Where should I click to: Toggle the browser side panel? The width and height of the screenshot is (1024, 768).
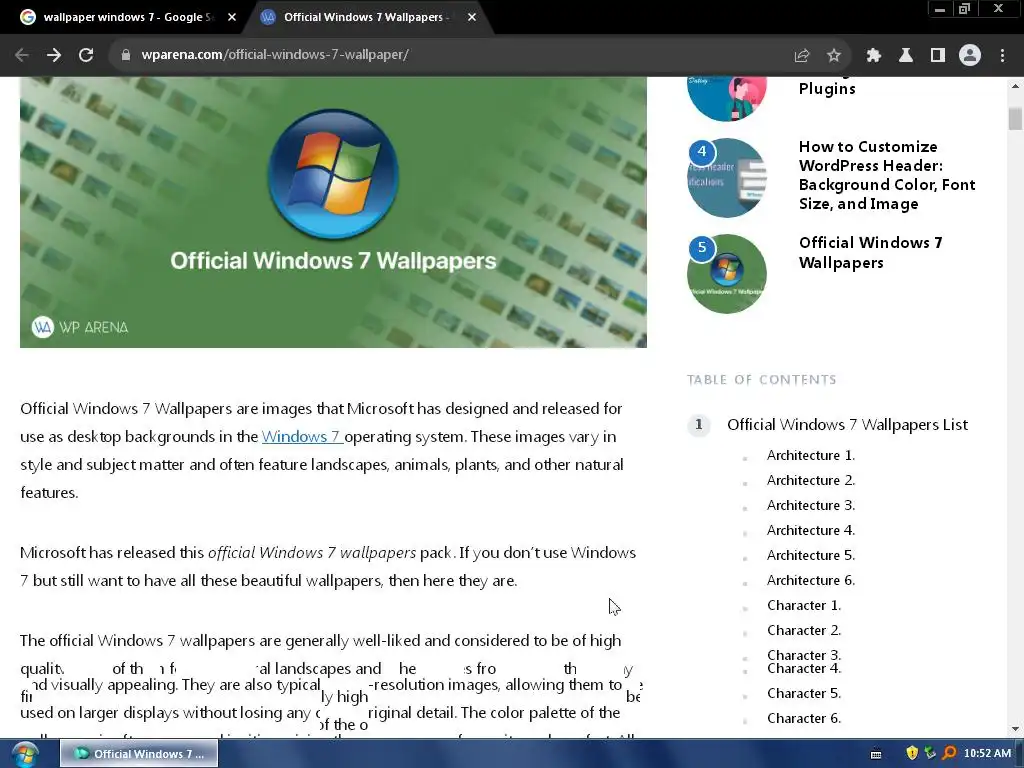click(x=937, y=56)
